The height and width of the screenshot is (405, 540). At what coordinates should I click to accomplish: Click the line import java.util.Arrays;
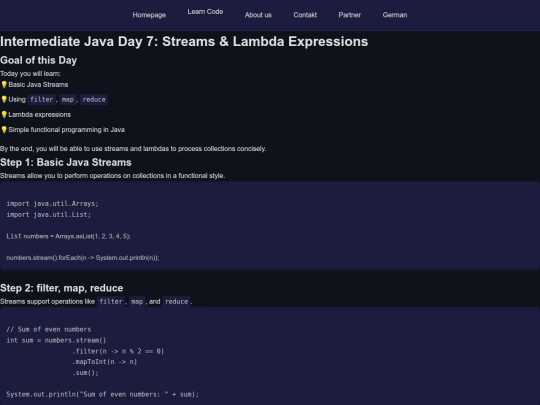point(52,204)
